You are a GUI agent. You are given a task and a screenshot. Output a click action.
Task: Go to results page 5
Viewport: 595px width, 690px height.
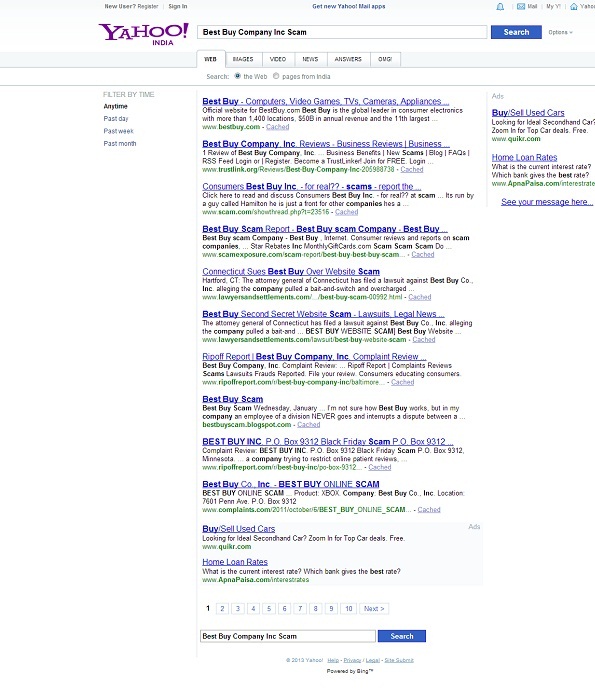269,609
